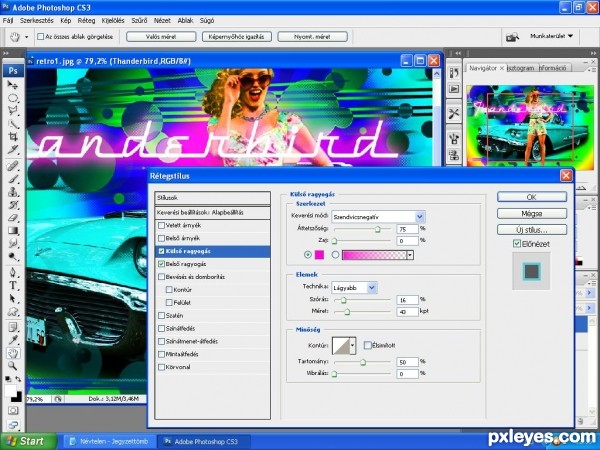Screen dimensions: 600x450
Task: Uncheck the Belső ragyogás checkbox
Action: coord(161,264)
